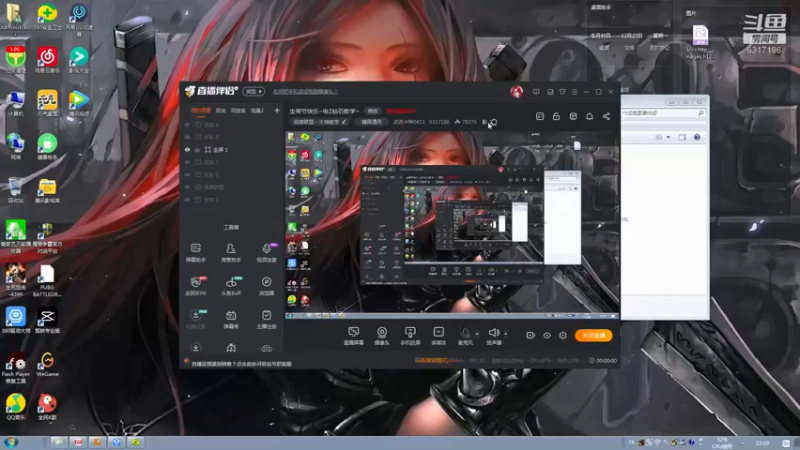
Task: Click the box icon between the padlock and bell
Action: [573, 116]
